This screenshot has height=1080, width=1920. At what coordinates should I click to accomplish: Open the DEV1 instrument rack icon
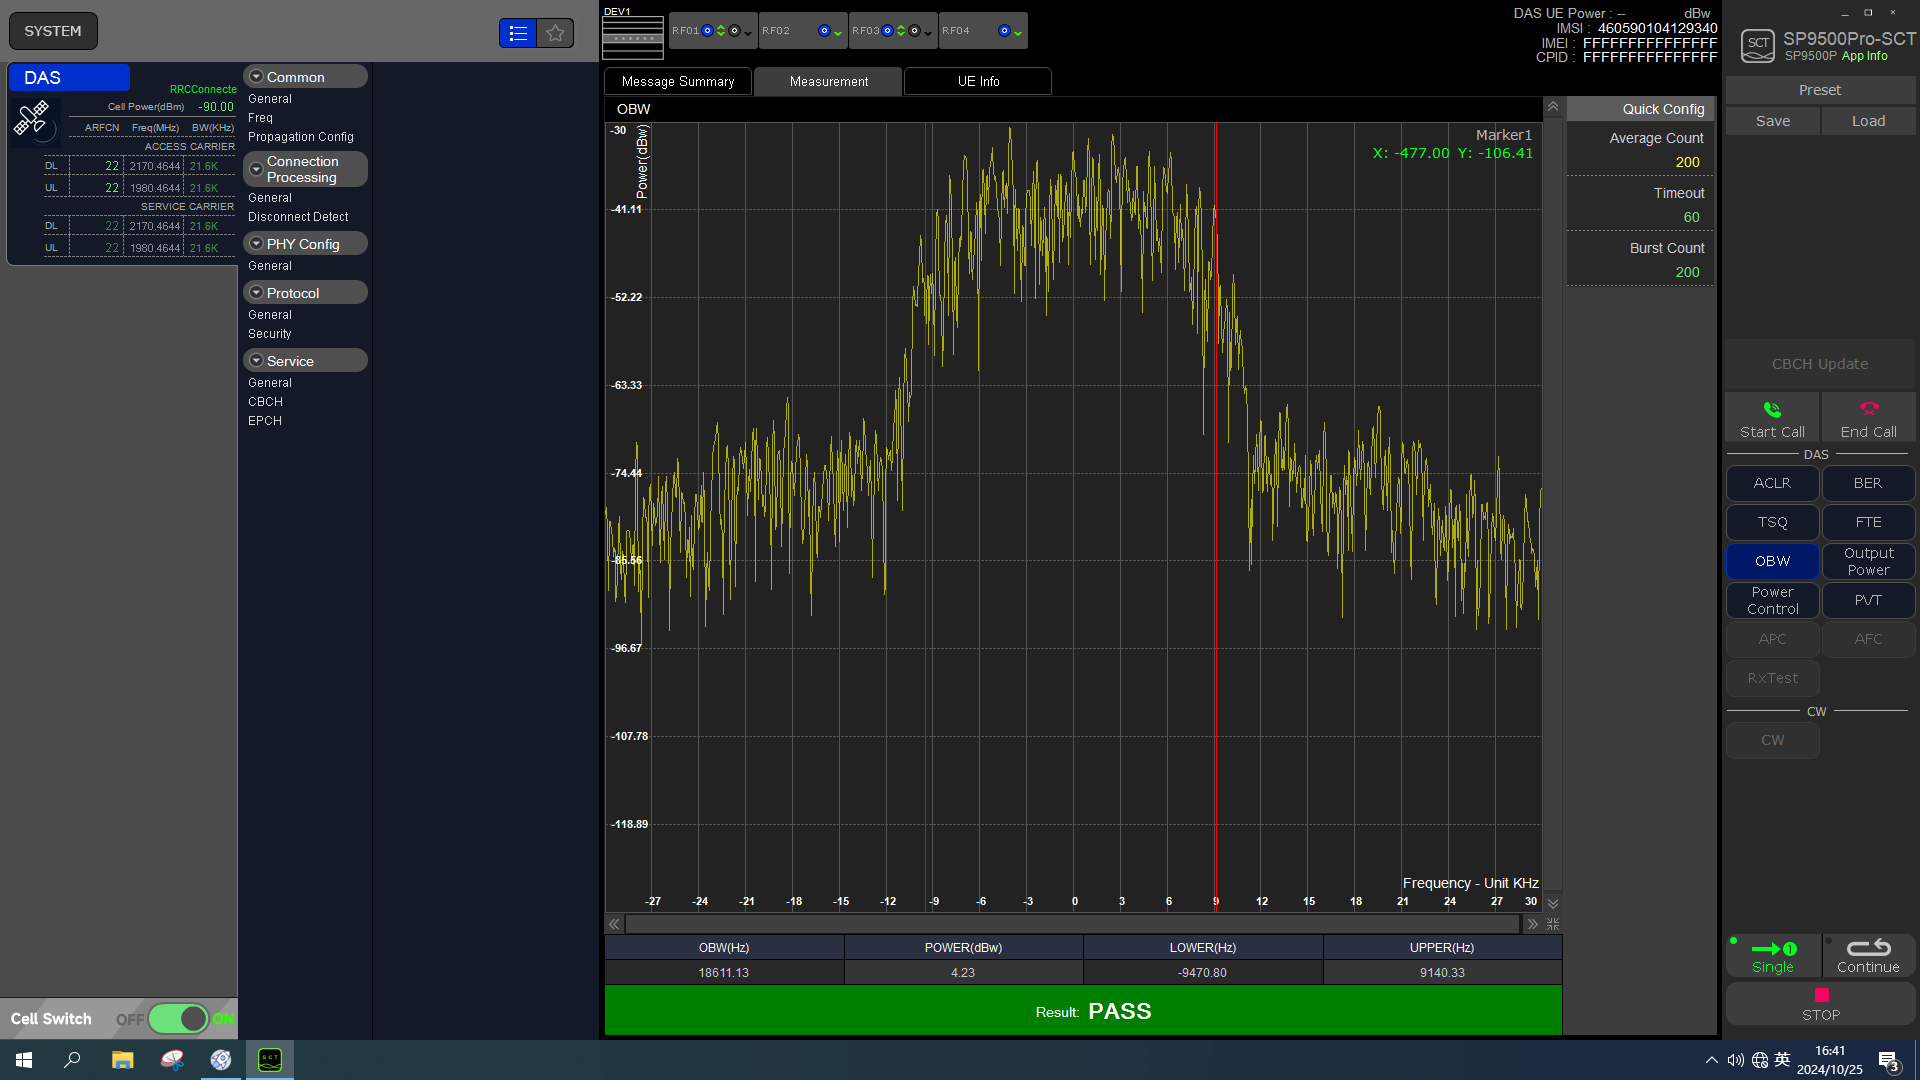[633, 37]
